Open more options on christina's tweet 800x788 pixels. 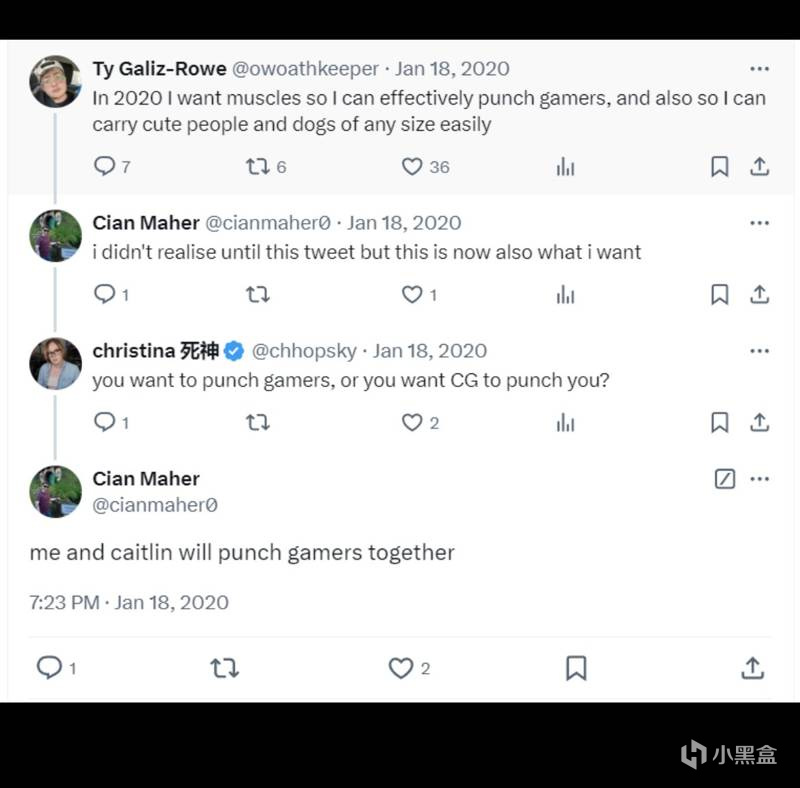pyautogui.click(x=759, y=351)
